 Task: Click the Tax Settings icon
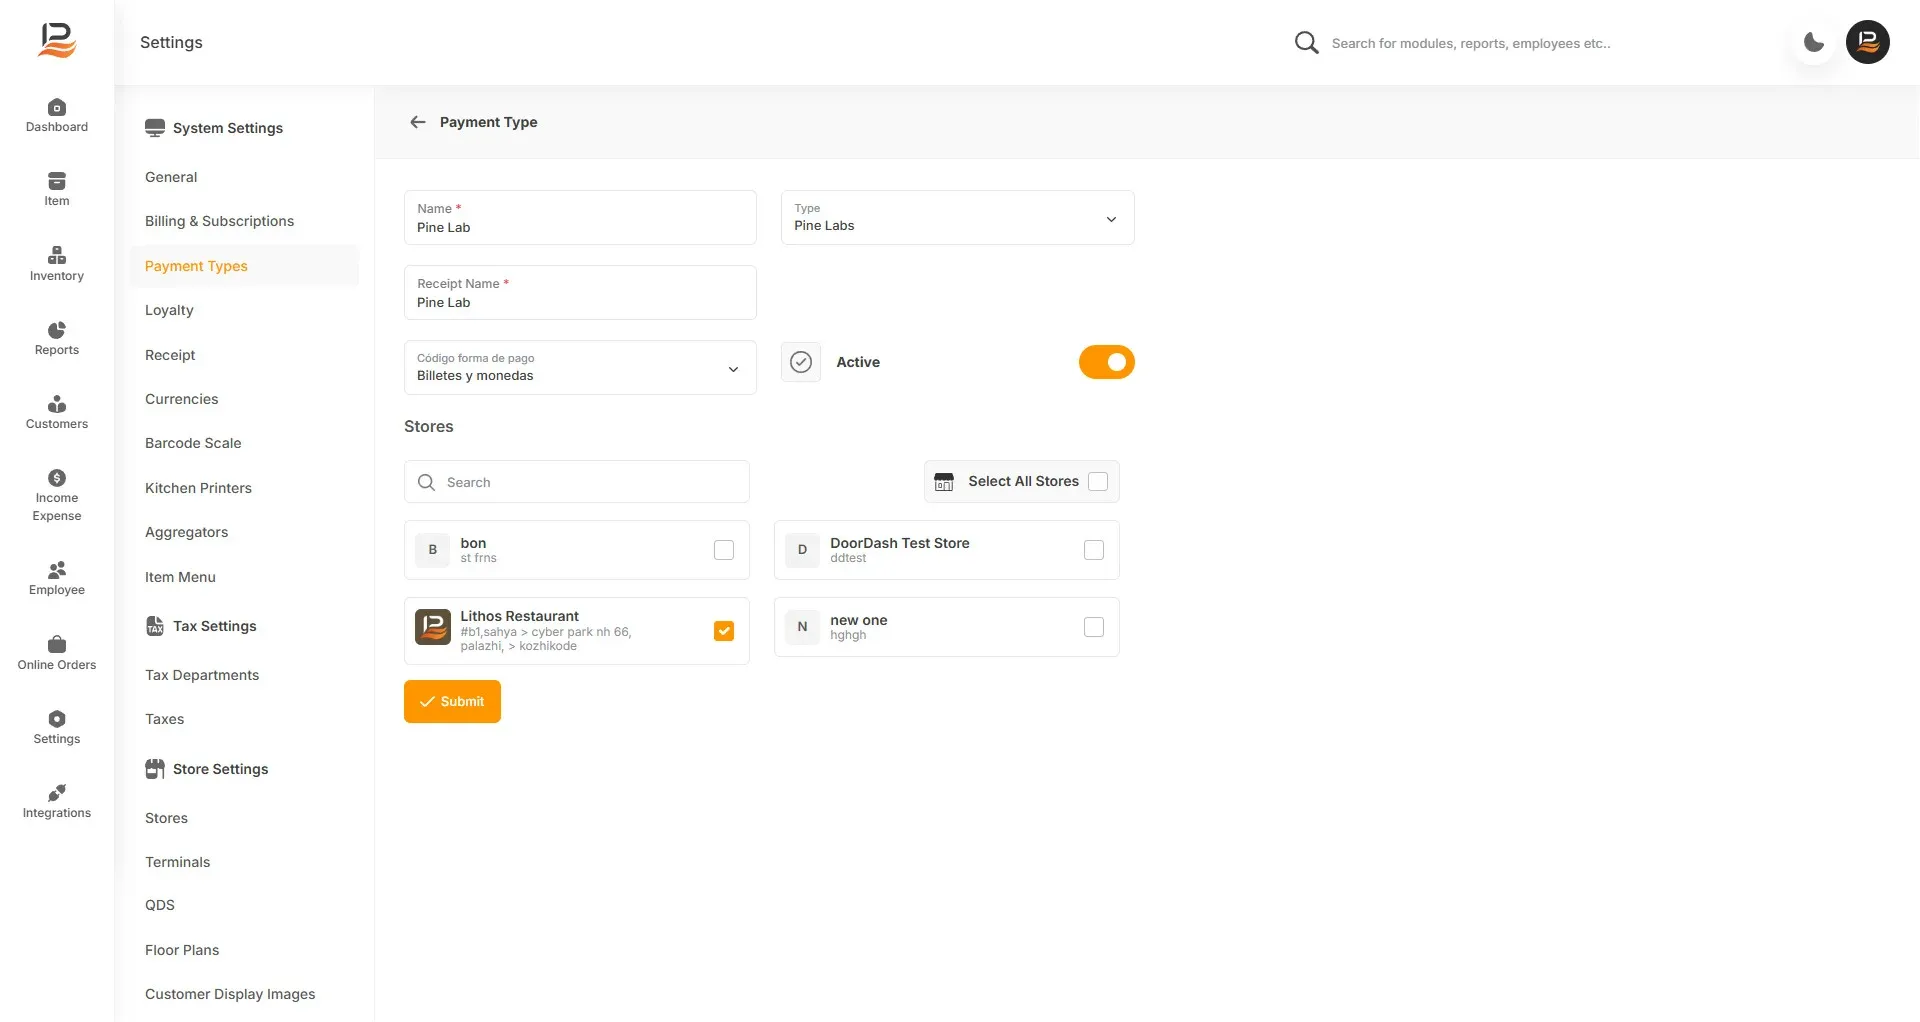pyautogui.click(x=155, y=626)
